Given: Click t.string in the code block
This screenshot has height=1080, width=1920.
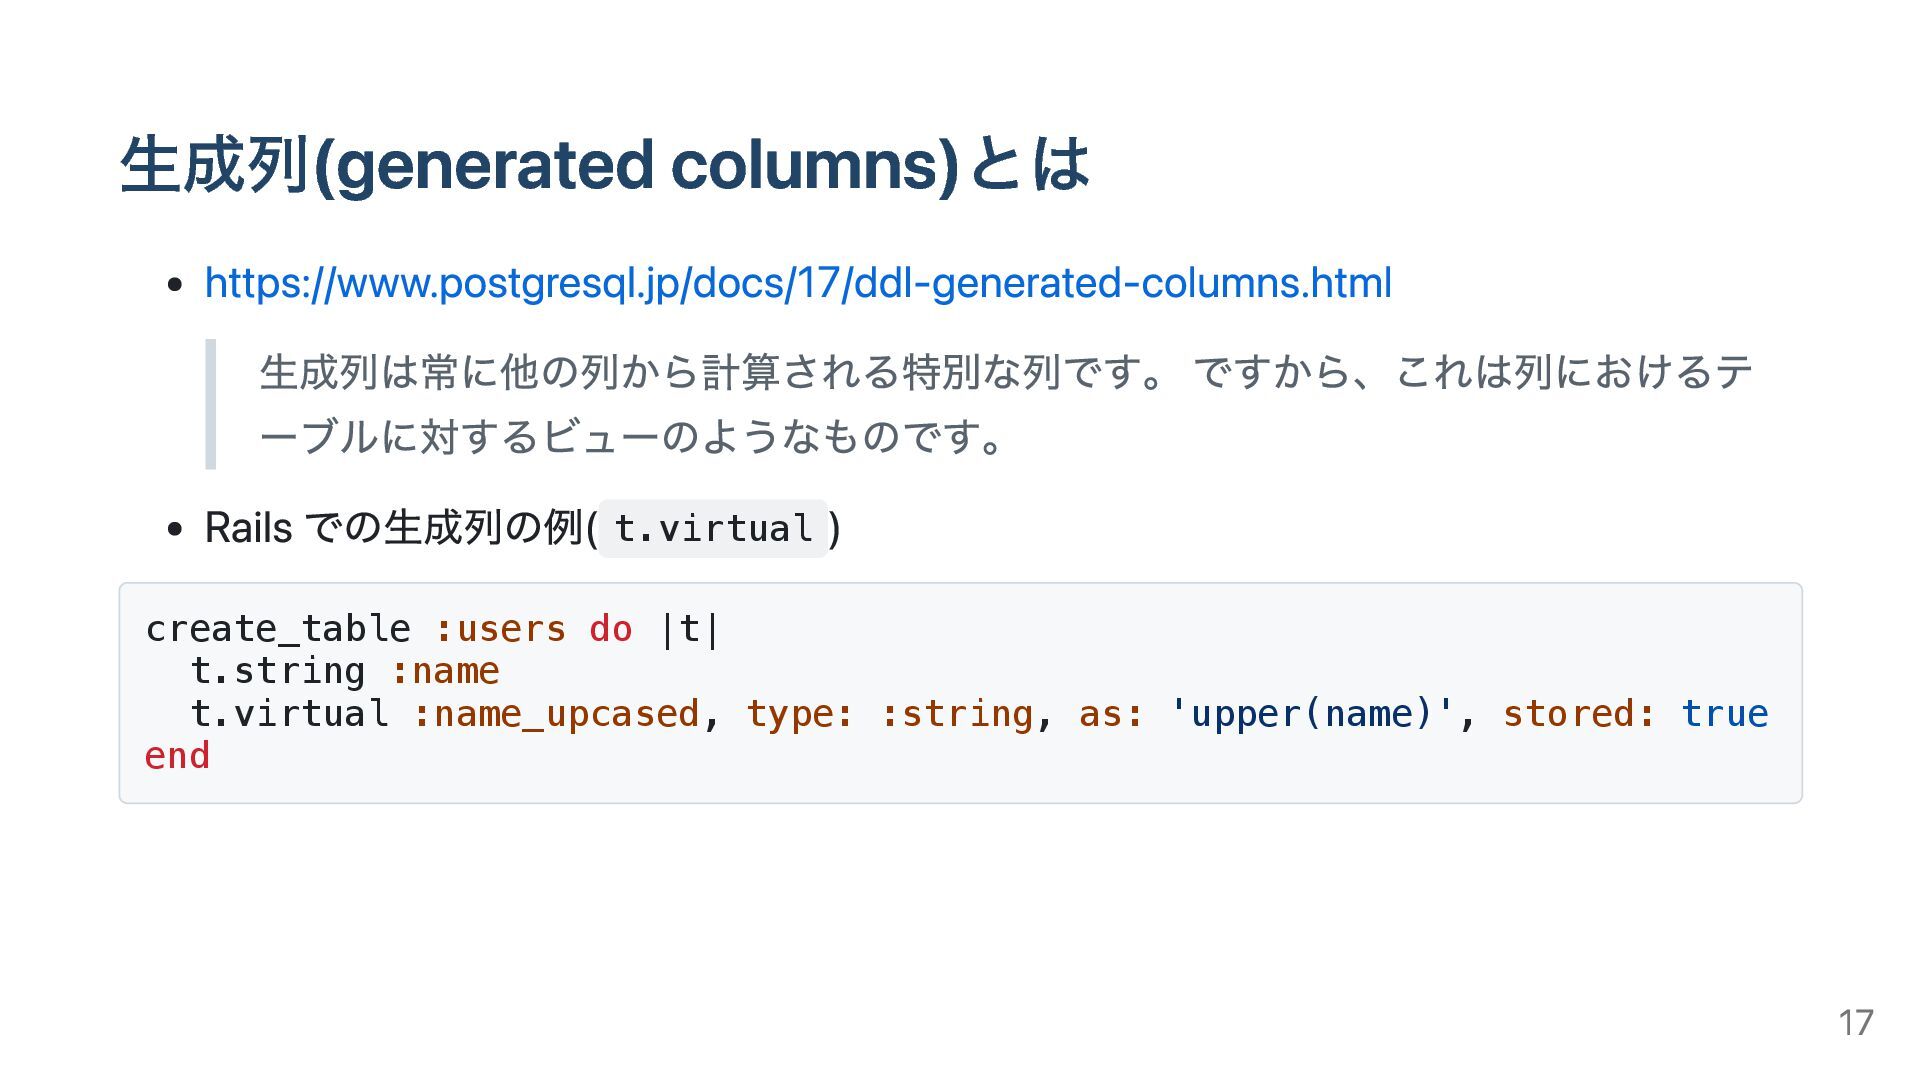Looking at the screenshot, I should (277, 671).
